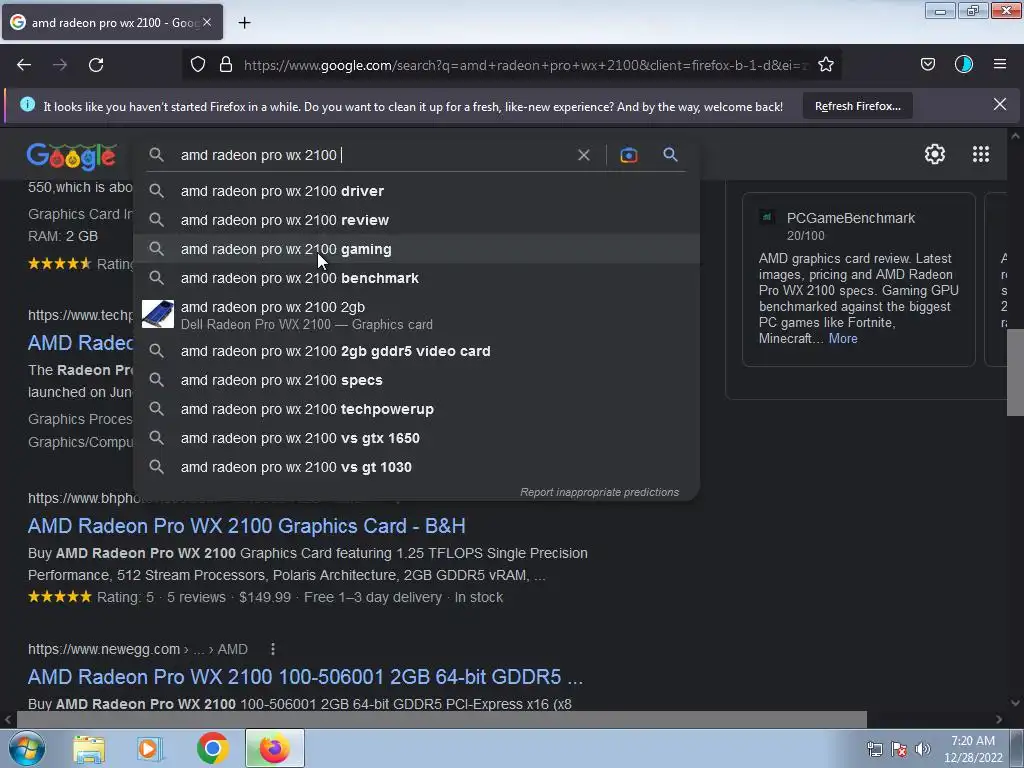Clear the Google search box text
1024x768 pixels.
pyautogui.click(x=584, y=155)
